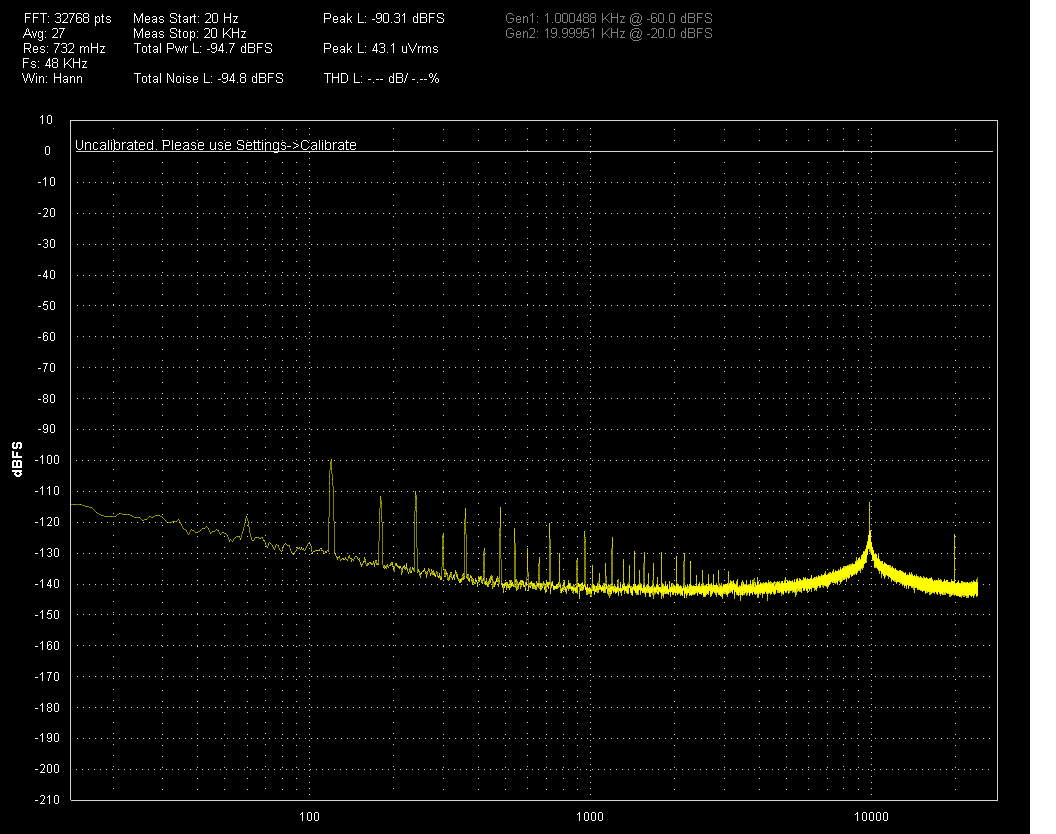Select the Win: Hann label
Image resolution: width=1056 pixels, height=834 pixels.
coord(53,78)
